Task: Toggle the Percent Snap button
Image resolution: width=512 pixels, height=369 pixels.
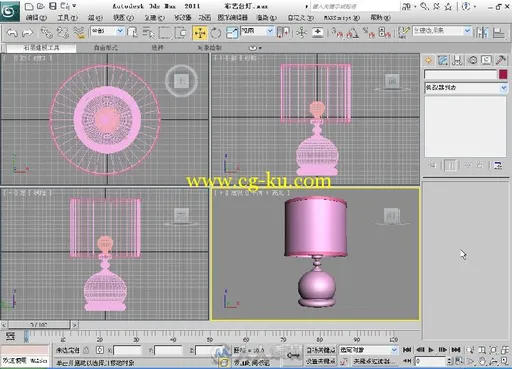Action: point(369,32)
